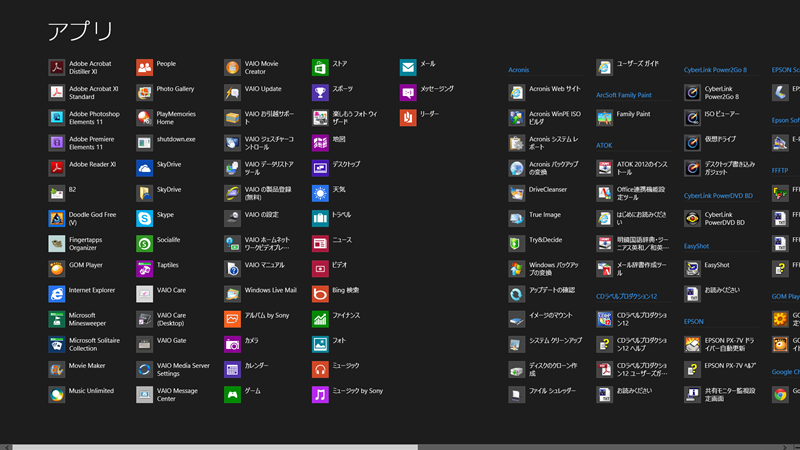The height and width of the screenshot is (450, 800).
Task: Open the ストア (Store) icon
Action: point(320,67)
